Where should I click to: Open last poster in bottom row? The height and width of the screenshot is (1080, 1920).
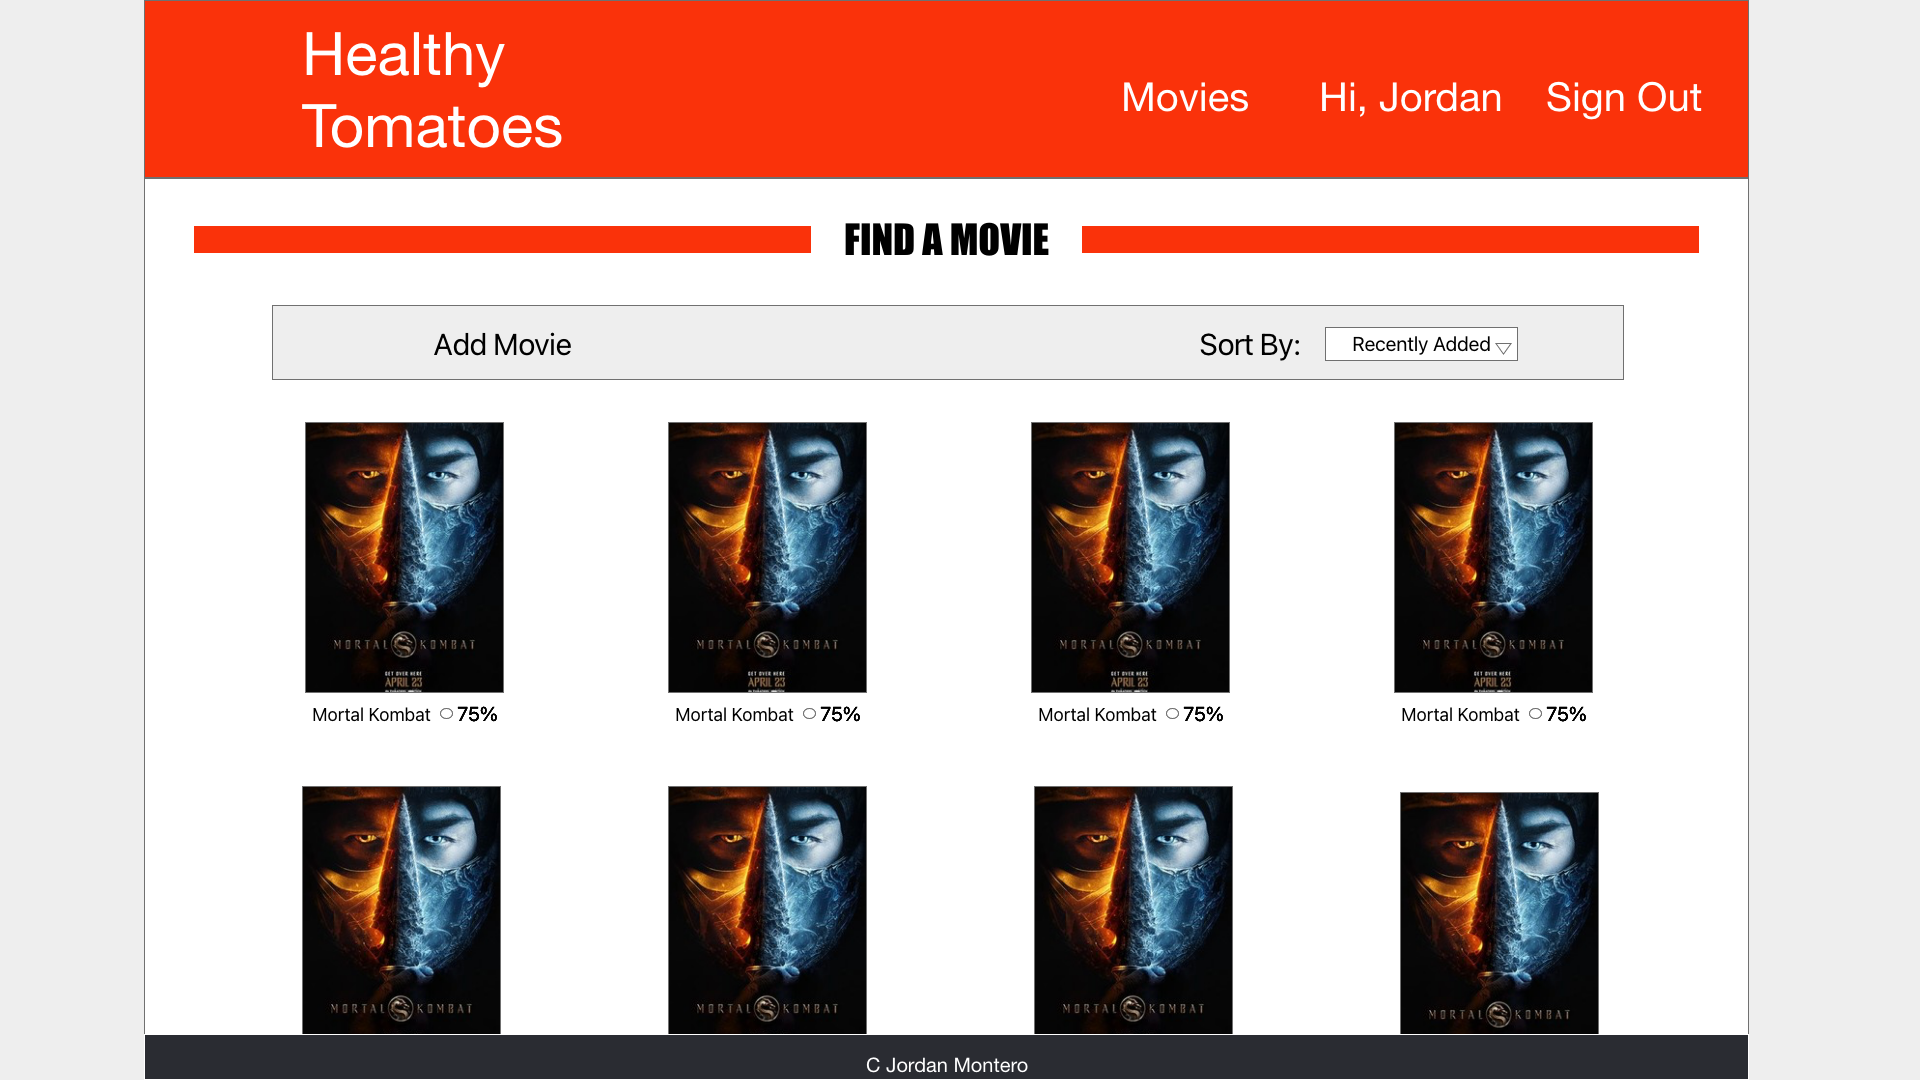1499,912
